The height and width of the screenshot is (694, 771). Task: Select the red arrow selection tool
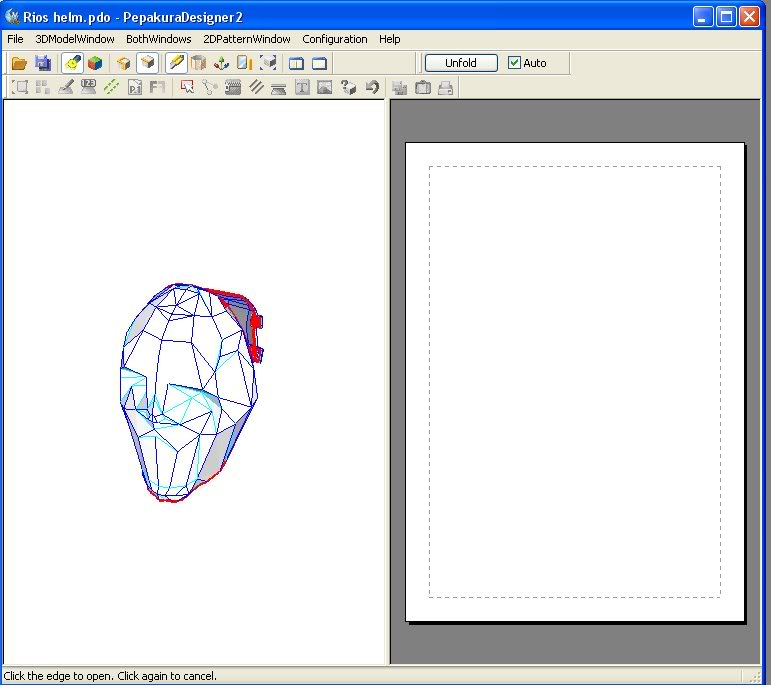pos(187,88)
